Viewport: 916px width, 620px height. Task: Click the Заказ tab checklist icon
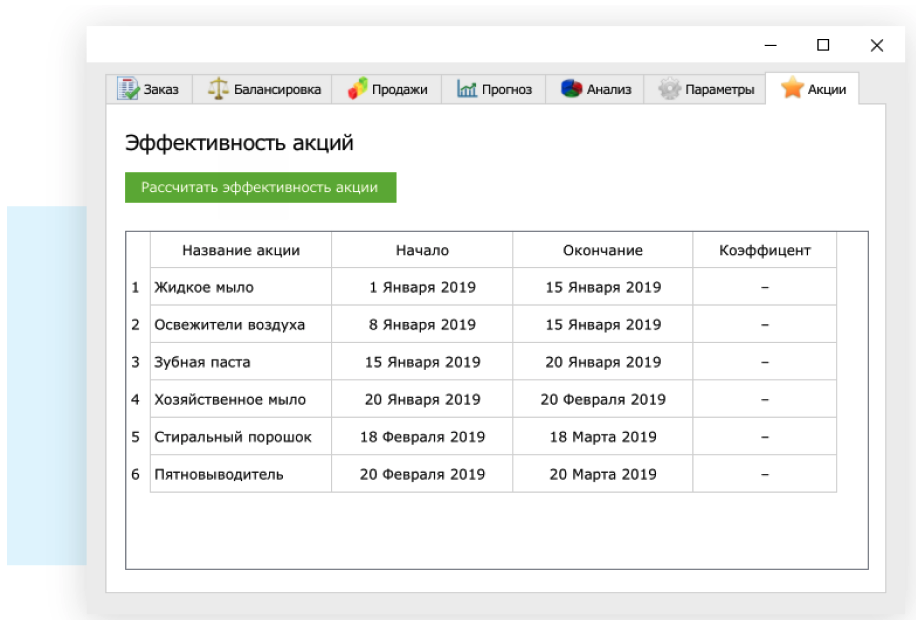[127, 89]
